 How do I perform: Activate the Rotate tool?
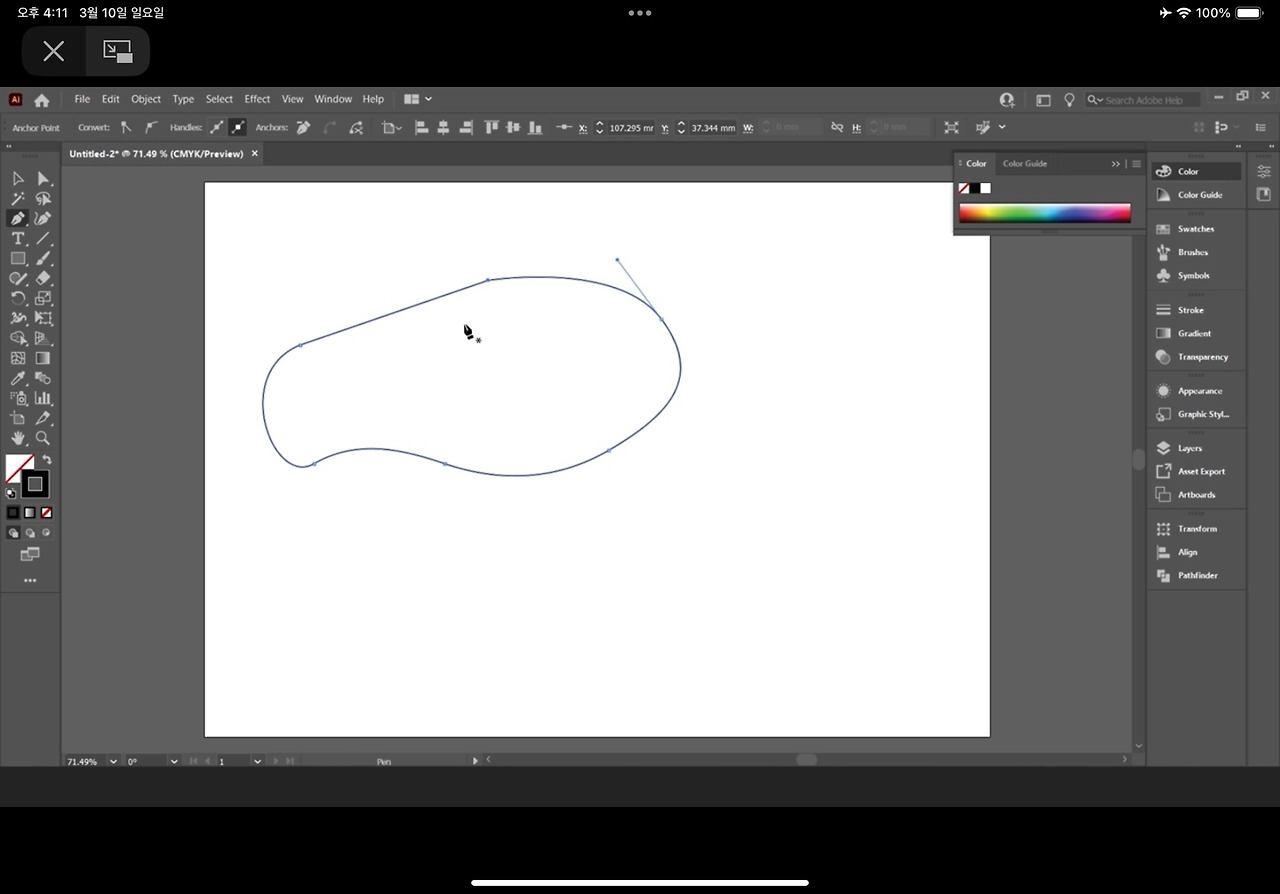[x=18, y=298]
